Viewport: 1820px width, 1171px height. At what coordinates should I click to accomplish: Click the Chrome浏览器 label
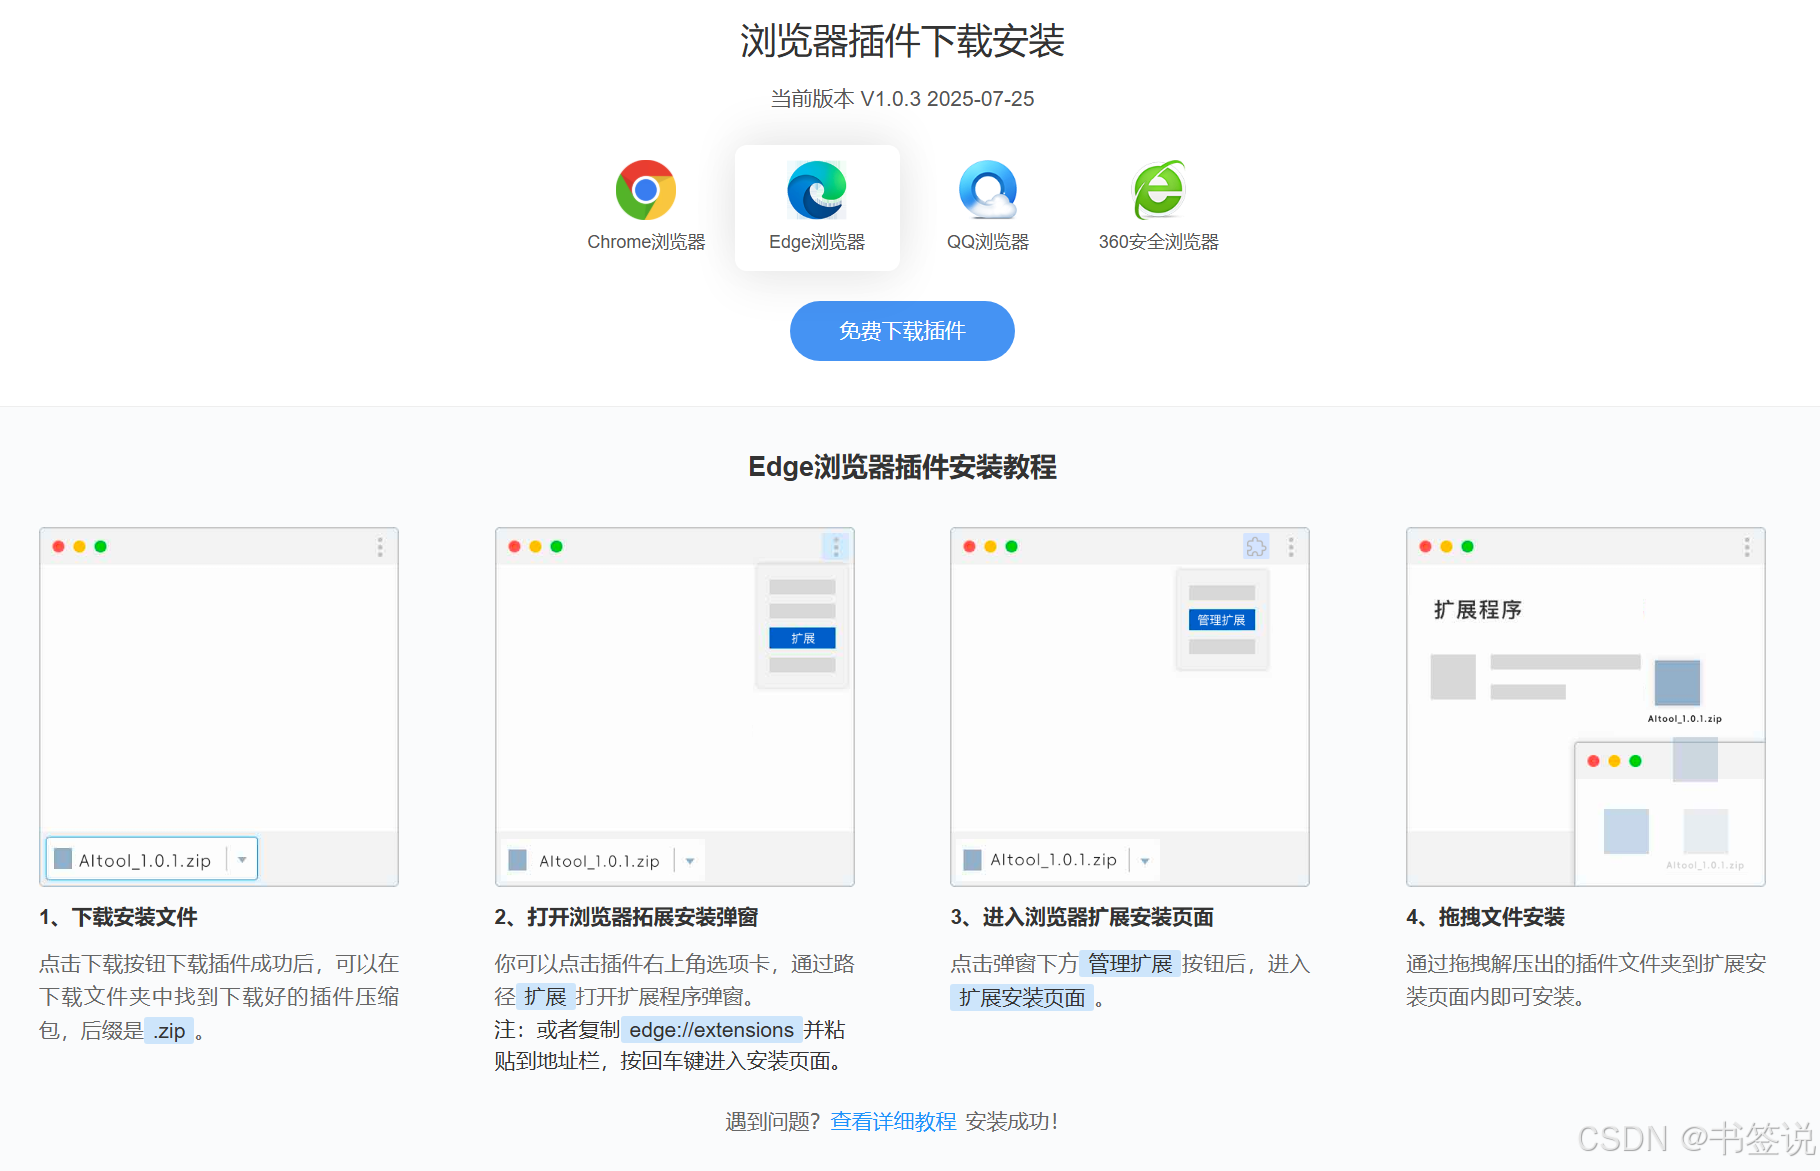[x=646, y=242]
